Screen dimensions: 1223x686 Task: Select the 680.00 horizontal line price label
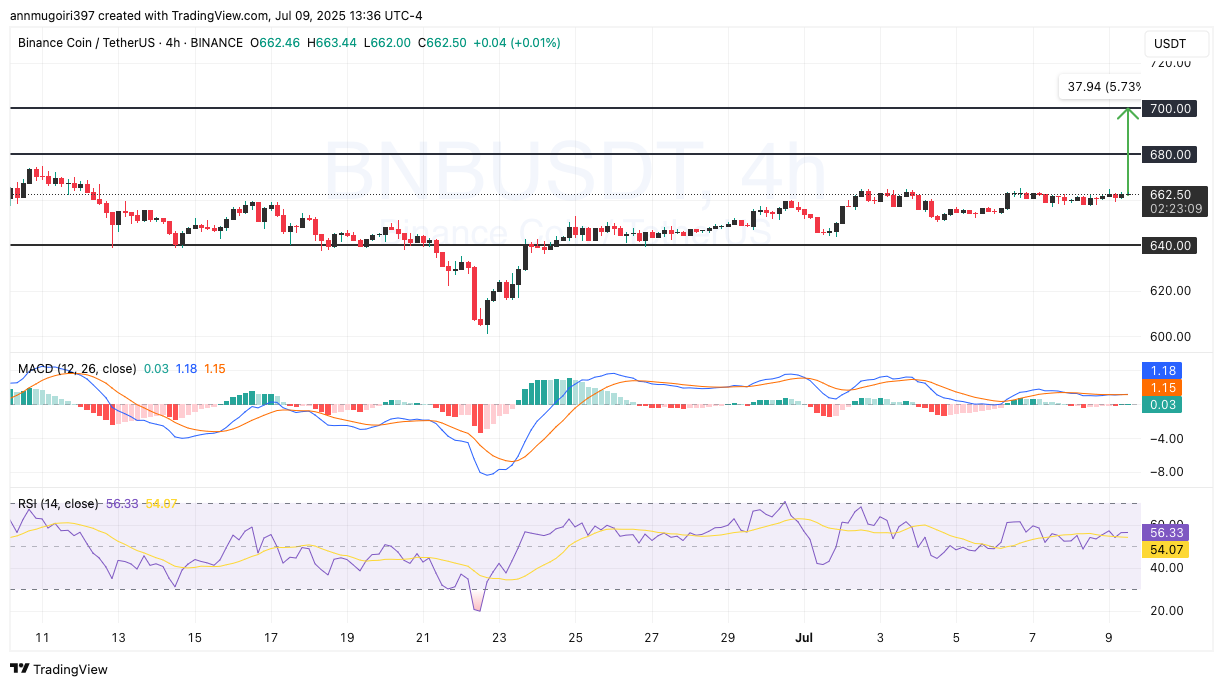coord(1170,154)
